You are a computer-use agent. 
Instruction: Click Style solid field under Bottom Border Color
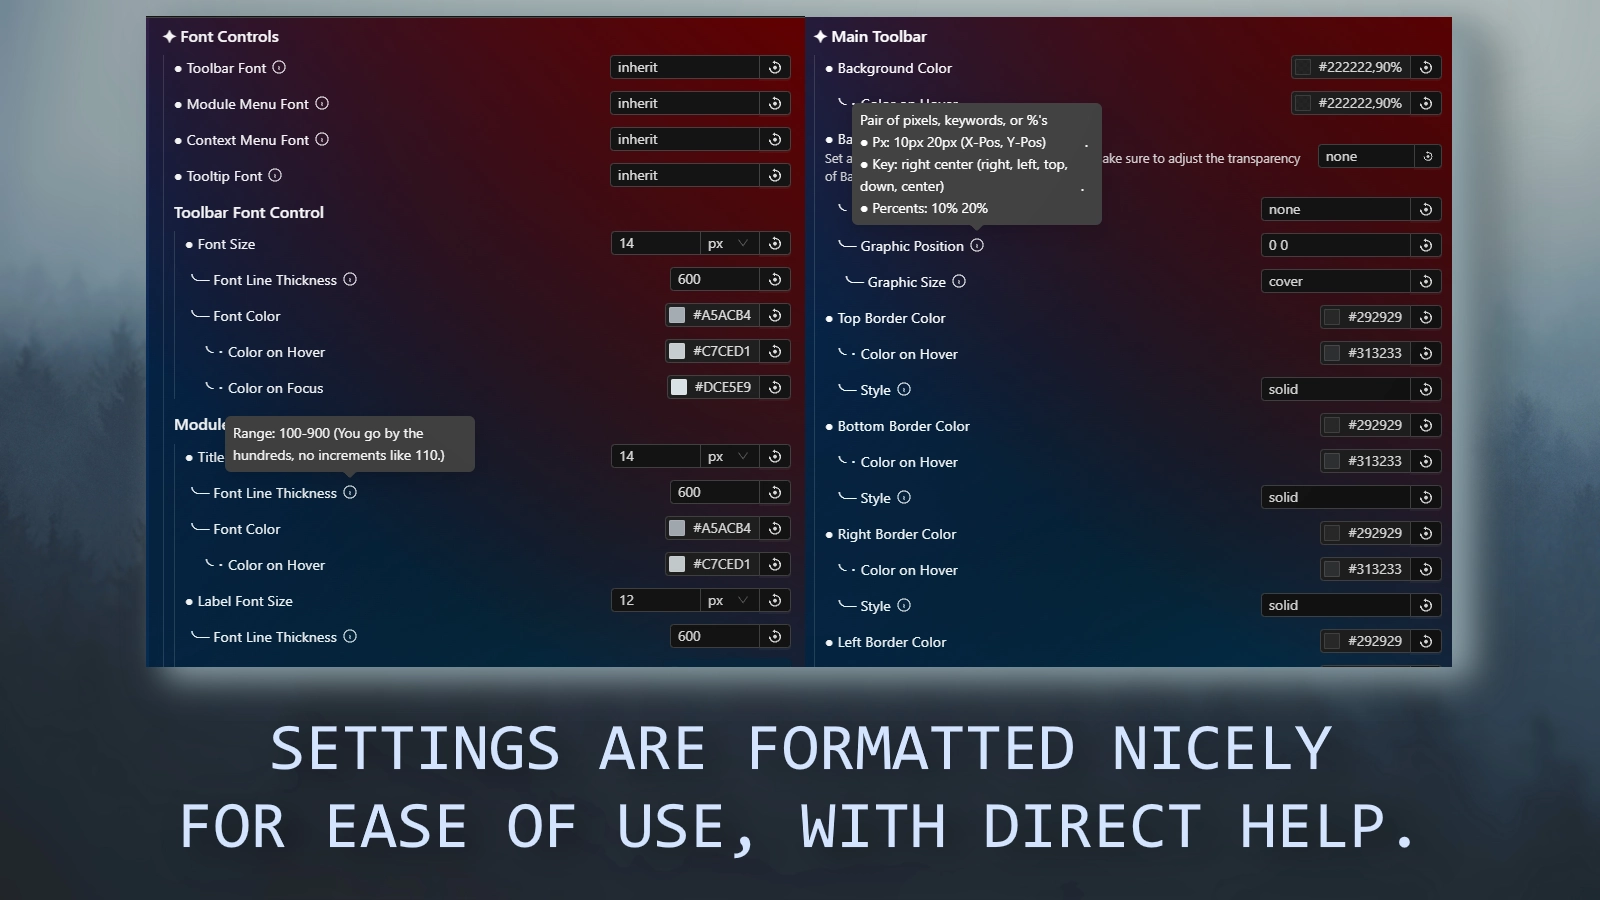point(1336,498)
